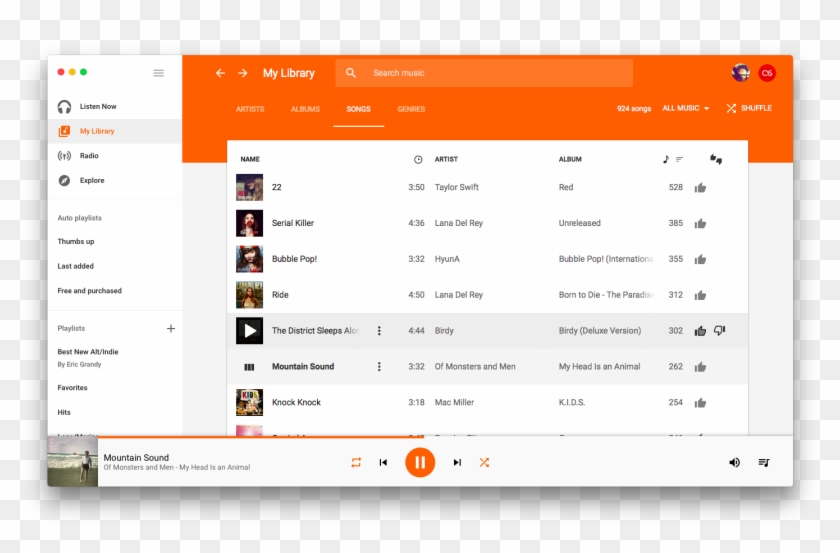Toggle shuffle in the player bar

point(484,462)
